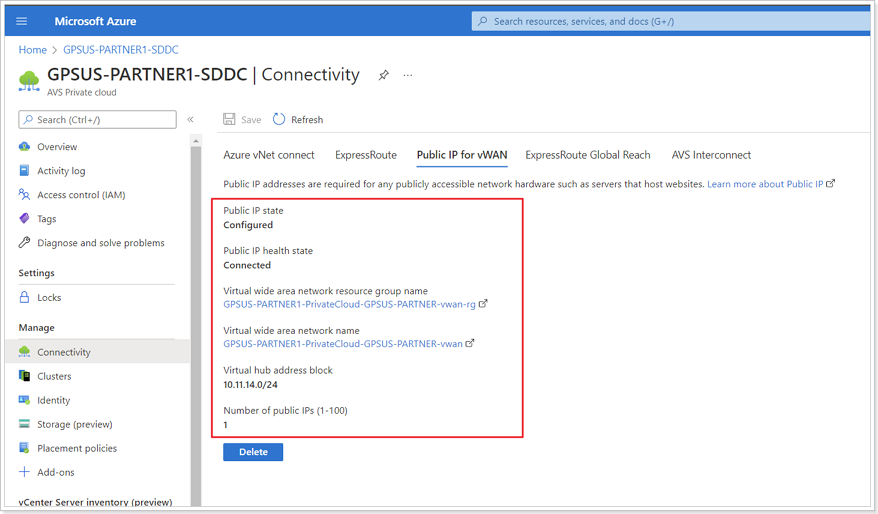This screenshot has width=878, height=514.
Task: Click the sidebar vertical scrollbar
Action: tap(195, 325)
